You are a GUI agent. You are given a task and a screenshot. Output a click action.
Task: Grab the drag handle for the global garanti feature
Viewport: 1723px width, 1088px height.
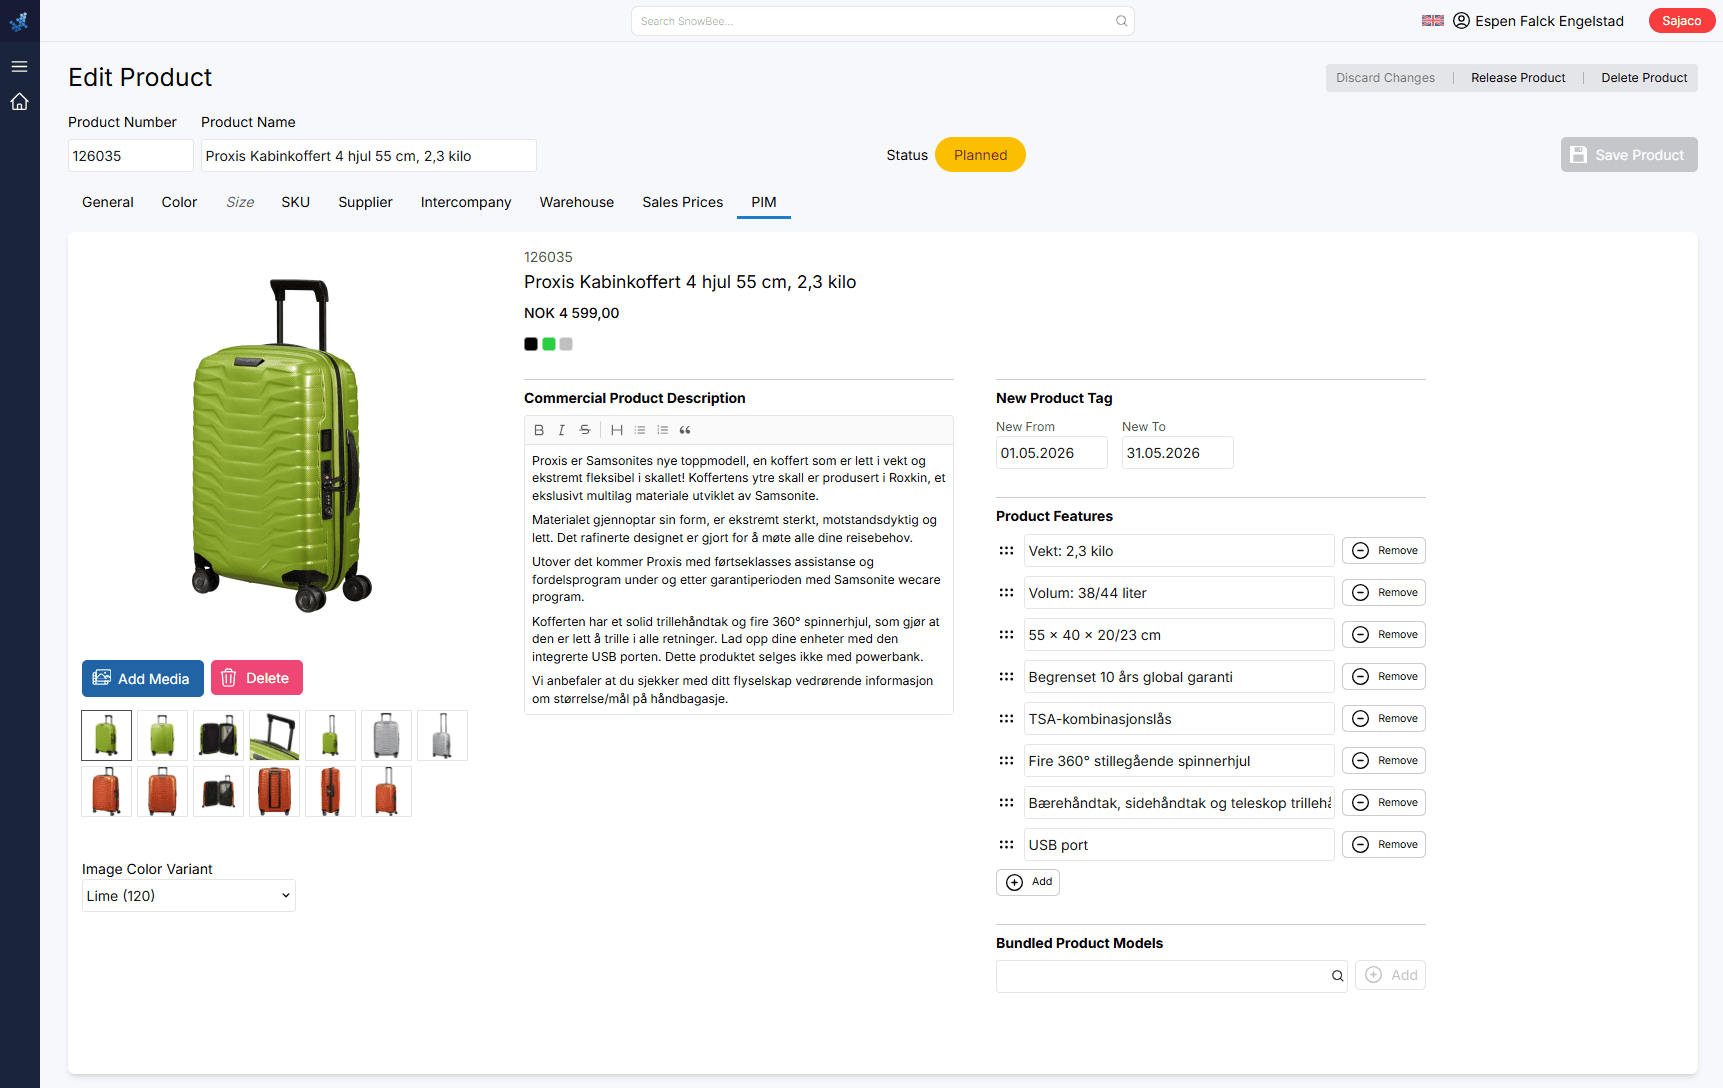tap(1006, 677)
